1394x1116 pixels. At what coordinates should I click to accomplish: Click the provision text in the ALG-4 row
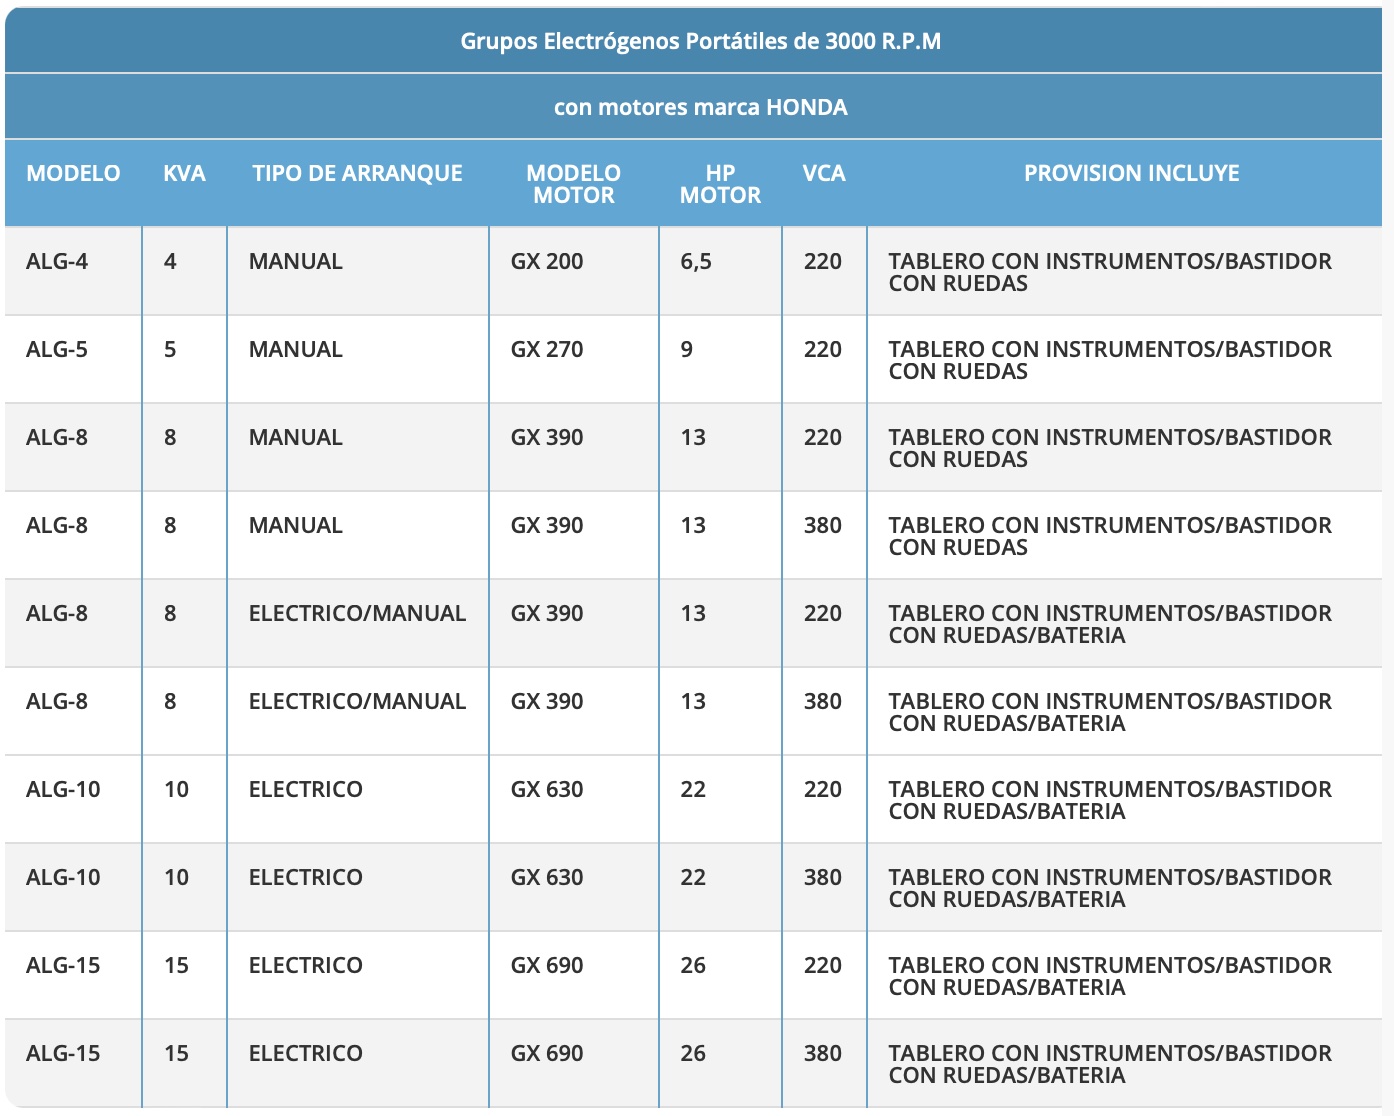[x=1110, y=272]
